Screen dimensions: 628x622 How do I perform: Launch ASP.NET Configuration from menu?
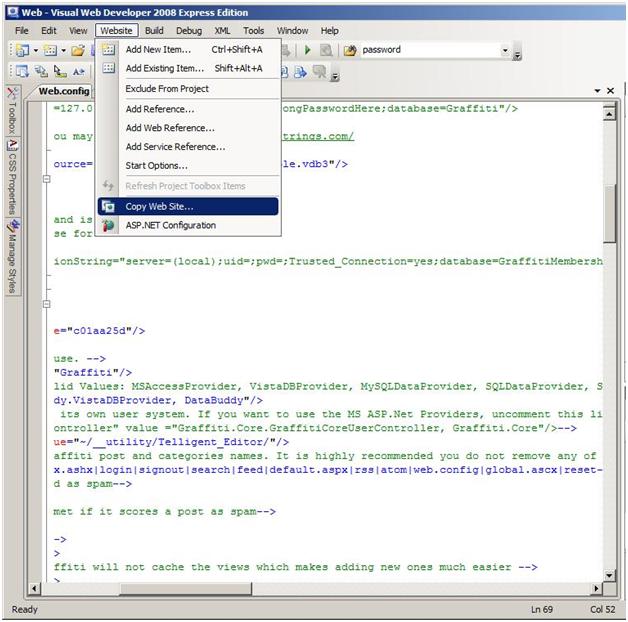pyautogui.click(x=188, y=225)
